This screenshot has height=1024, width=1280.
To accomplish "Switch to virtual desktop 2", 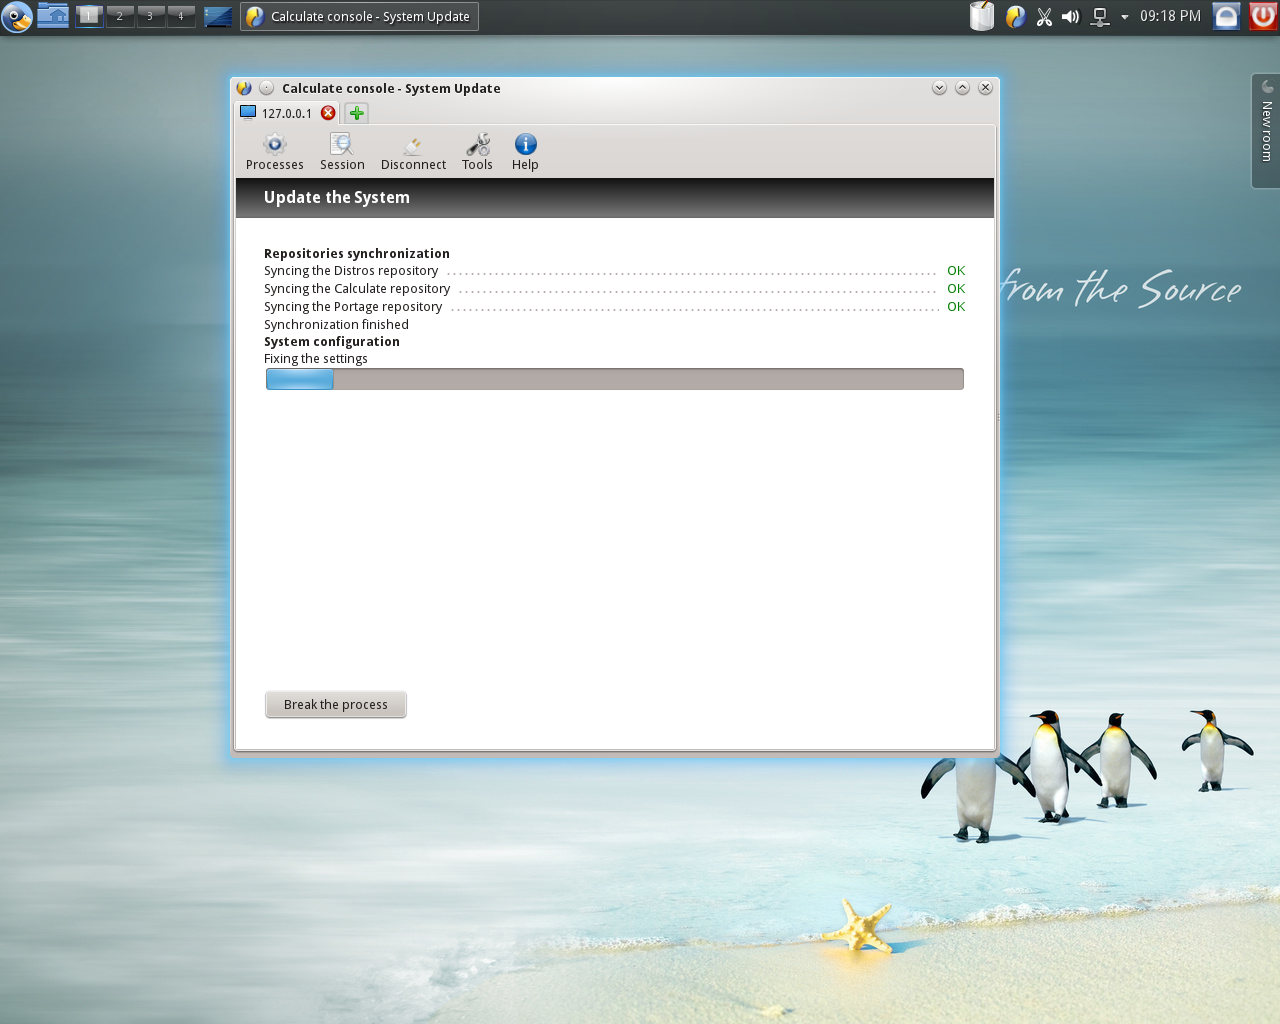I will click(x=120, y=16).
